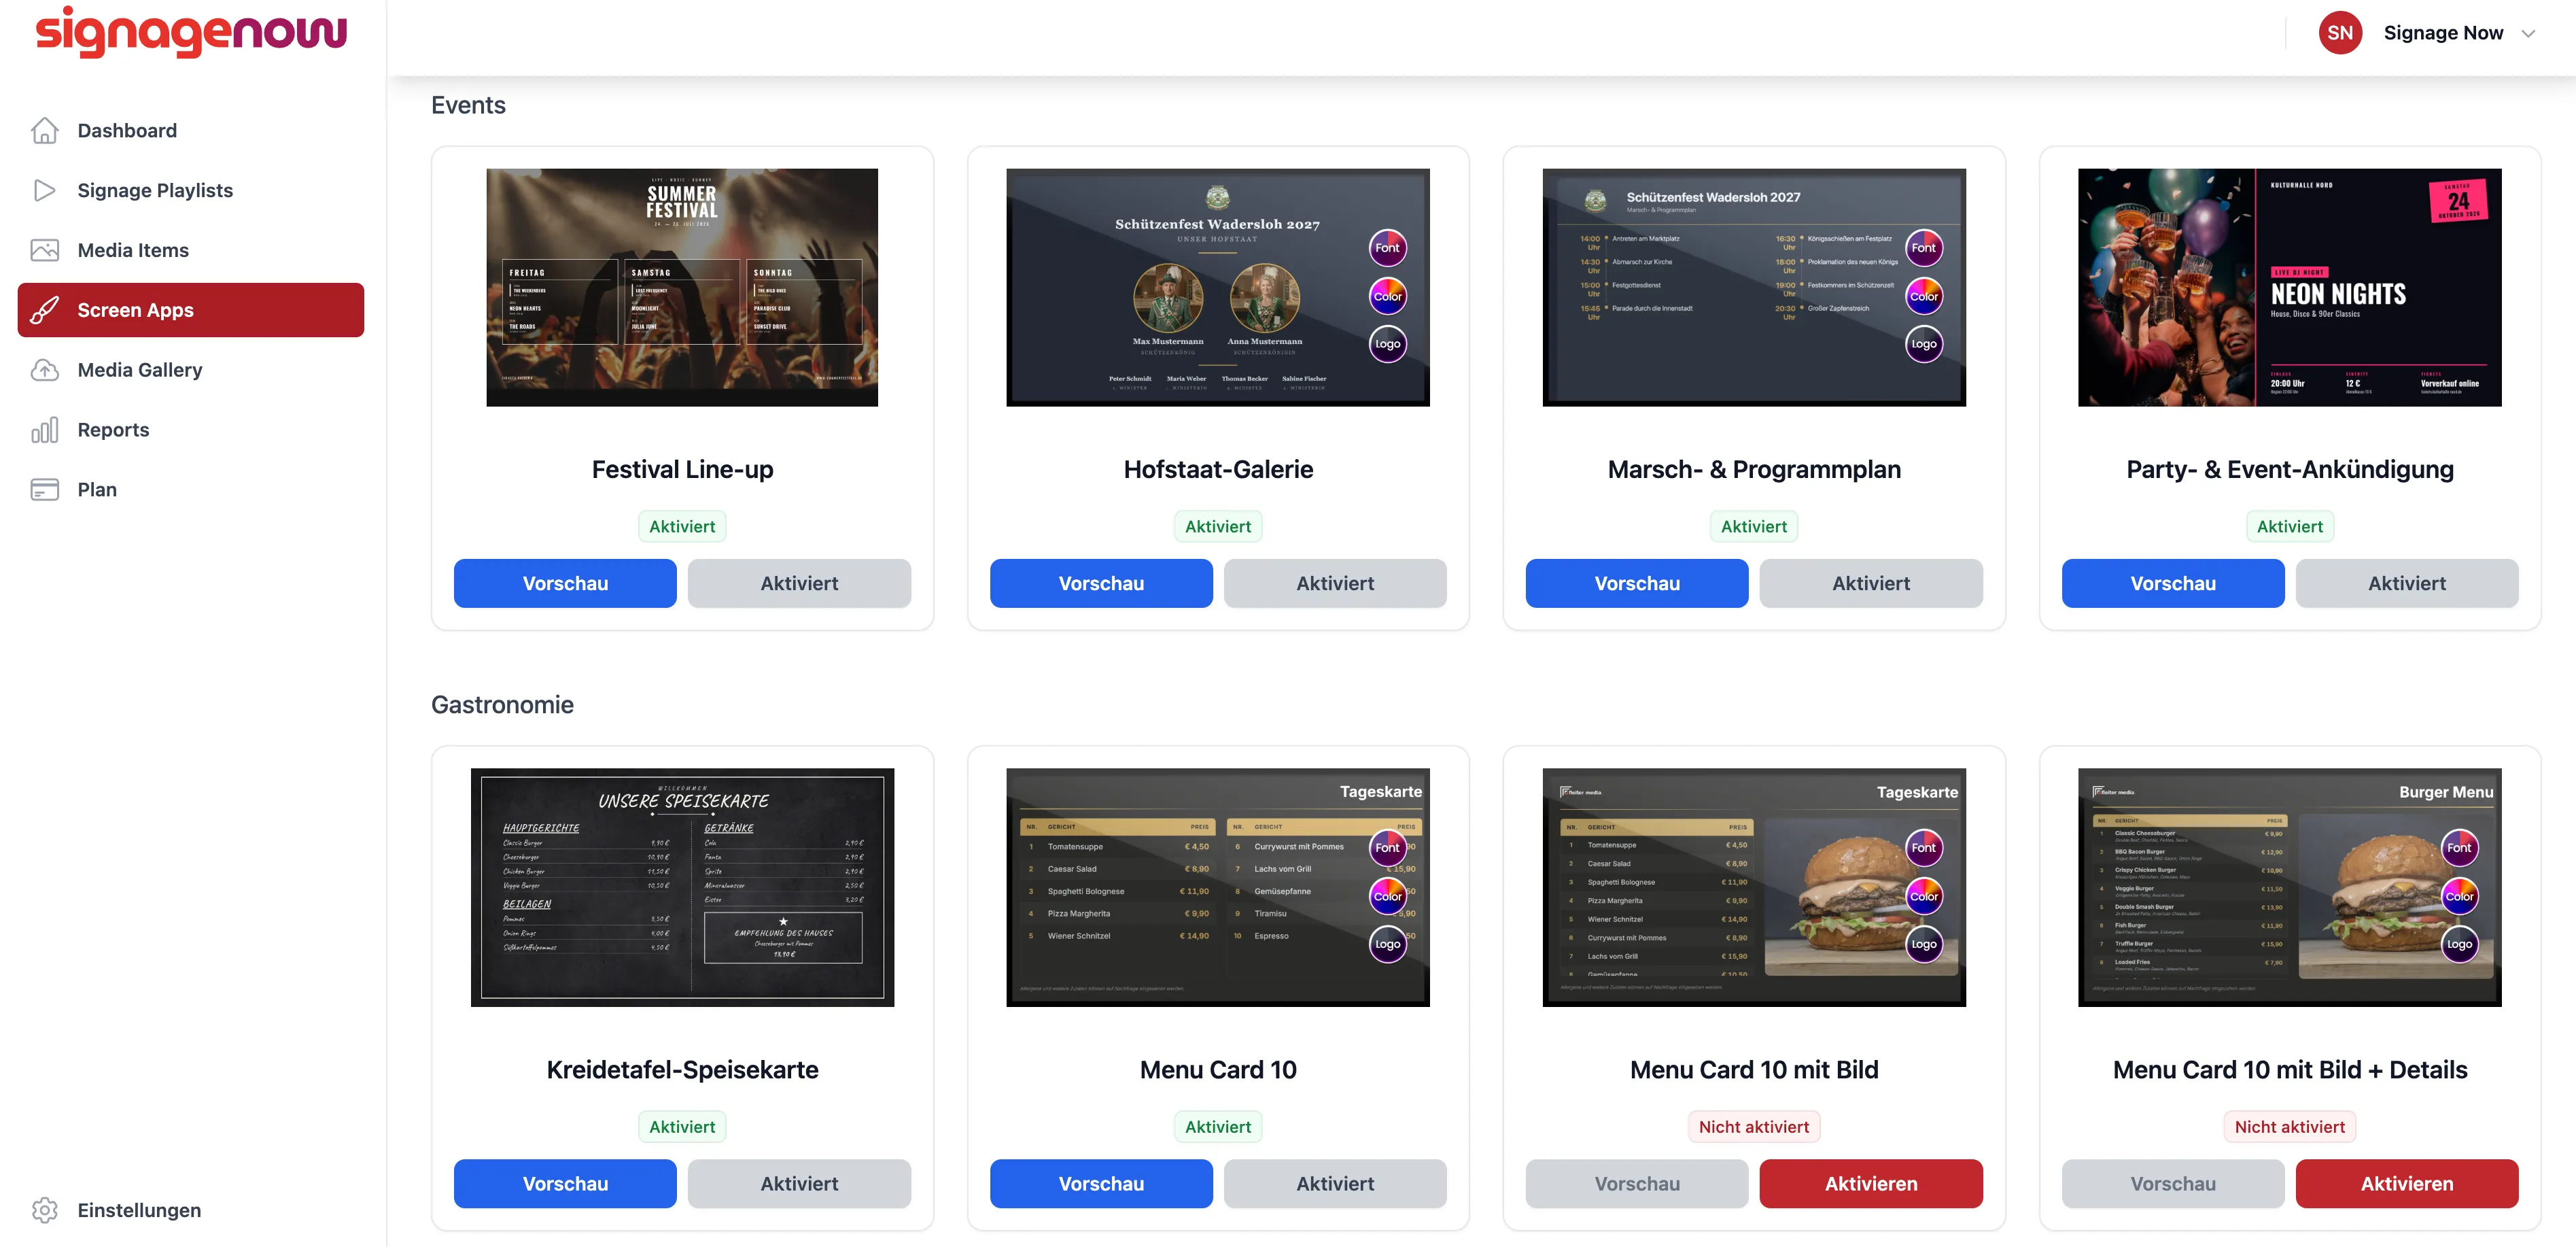The width and height of the screenshot is (2576, 1247).
Task: Click the Einstellungen gear icon
Action: (44, 1210)
